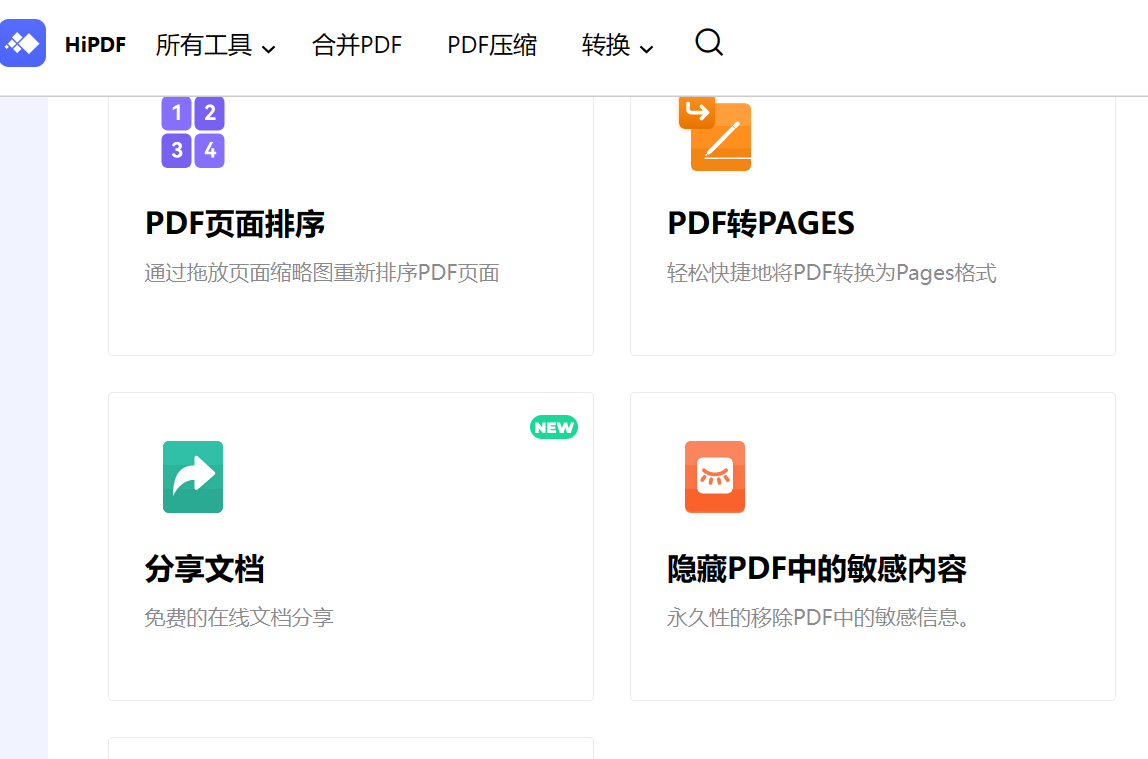The height and width of the screenshot is (759, 1148).
Task: Expand the 转换 dropdown menu
Action: point(608,45)
